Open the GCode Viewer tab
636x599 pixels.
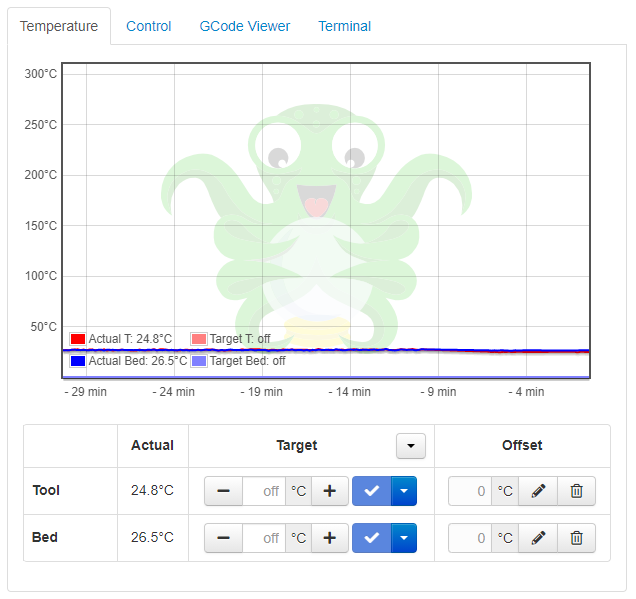click(245, 26)
